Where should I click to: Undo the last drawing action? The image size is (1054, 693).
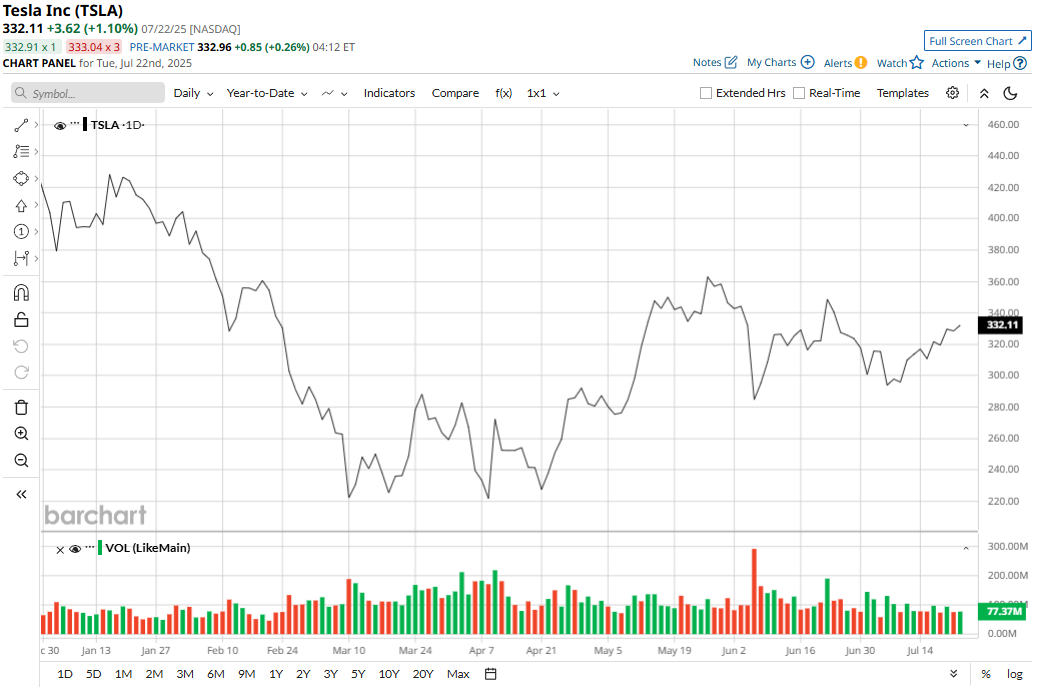[21, 346]
